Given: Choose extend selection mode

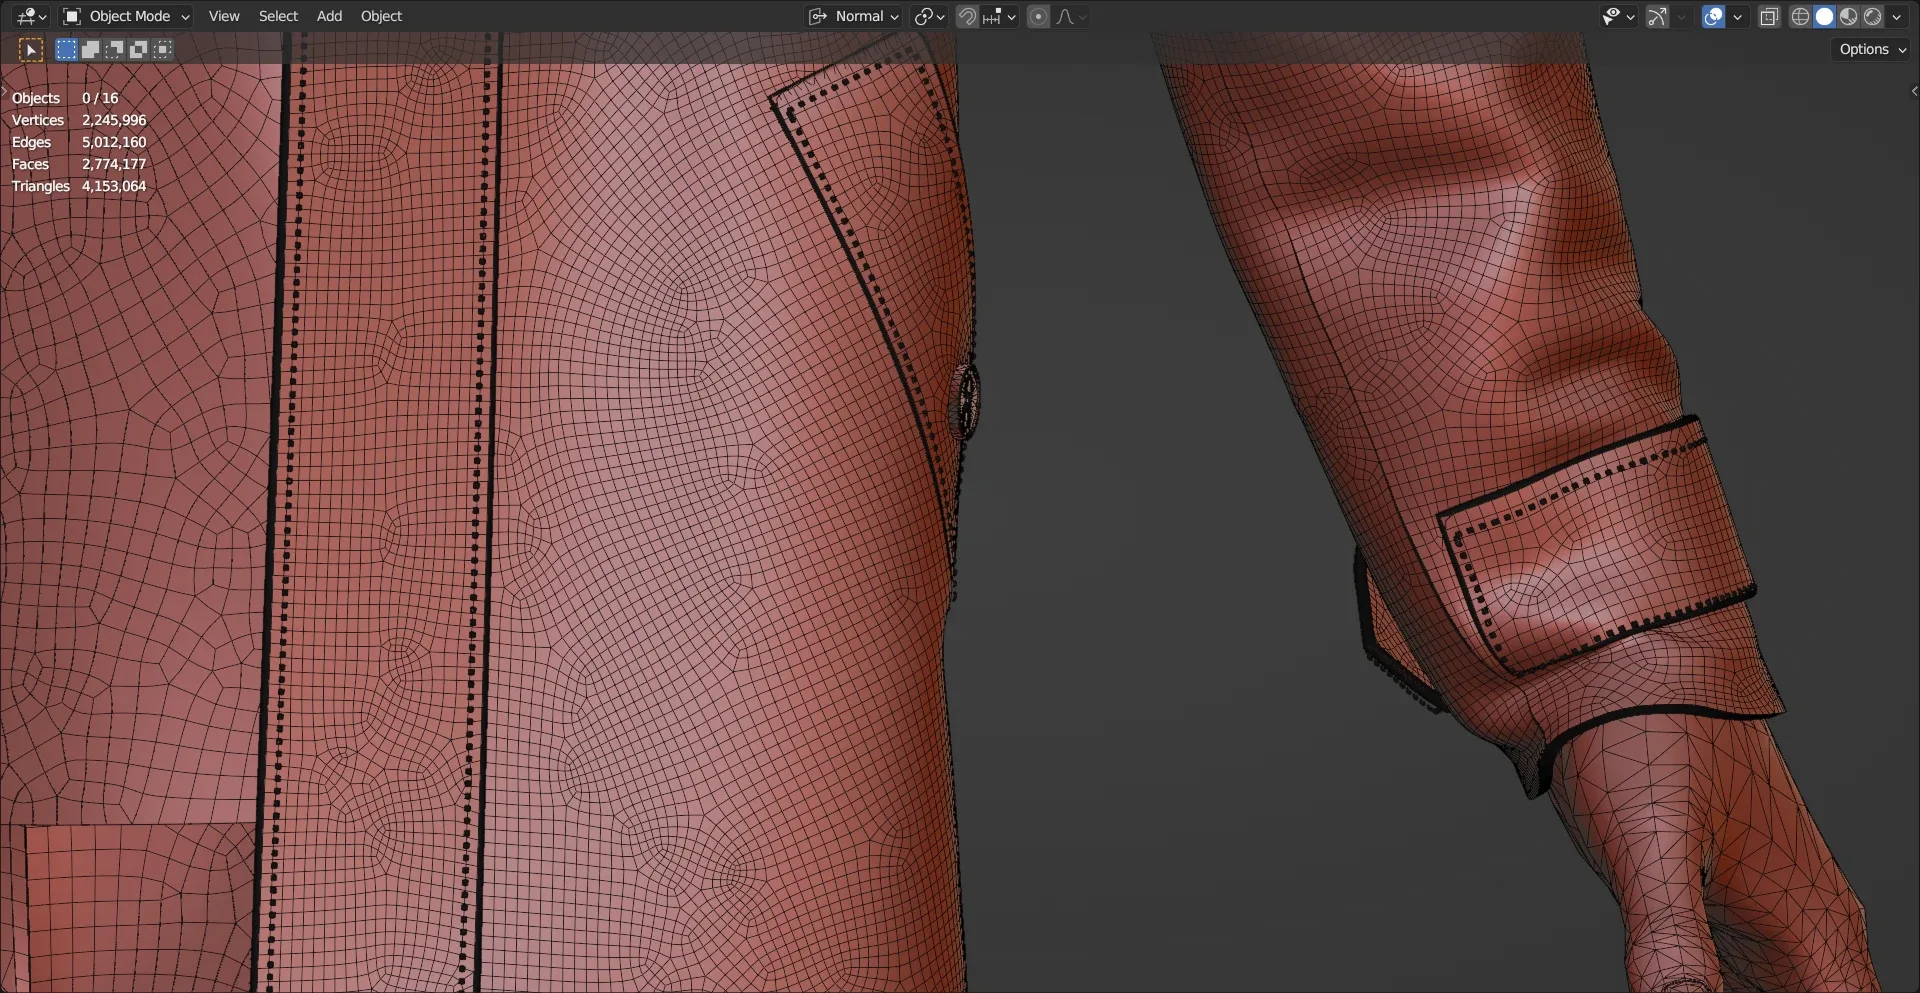Looking at the screenshot, I should (x=90, y=49).
